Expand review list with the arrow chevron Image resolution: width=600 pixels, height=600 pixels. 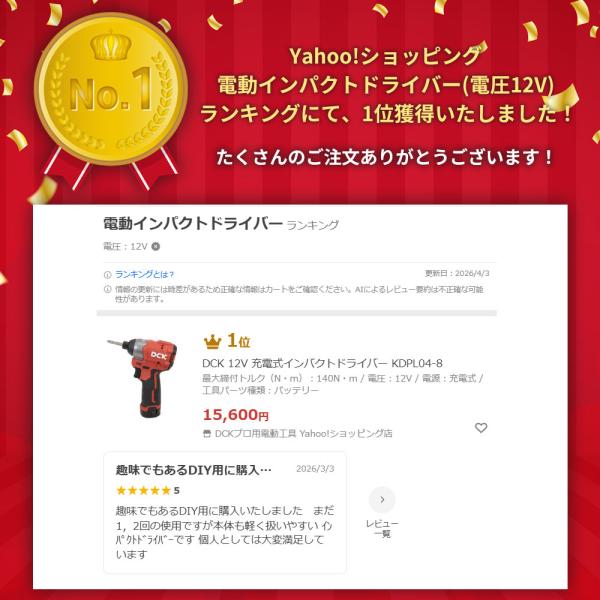[x=382, y=499]
